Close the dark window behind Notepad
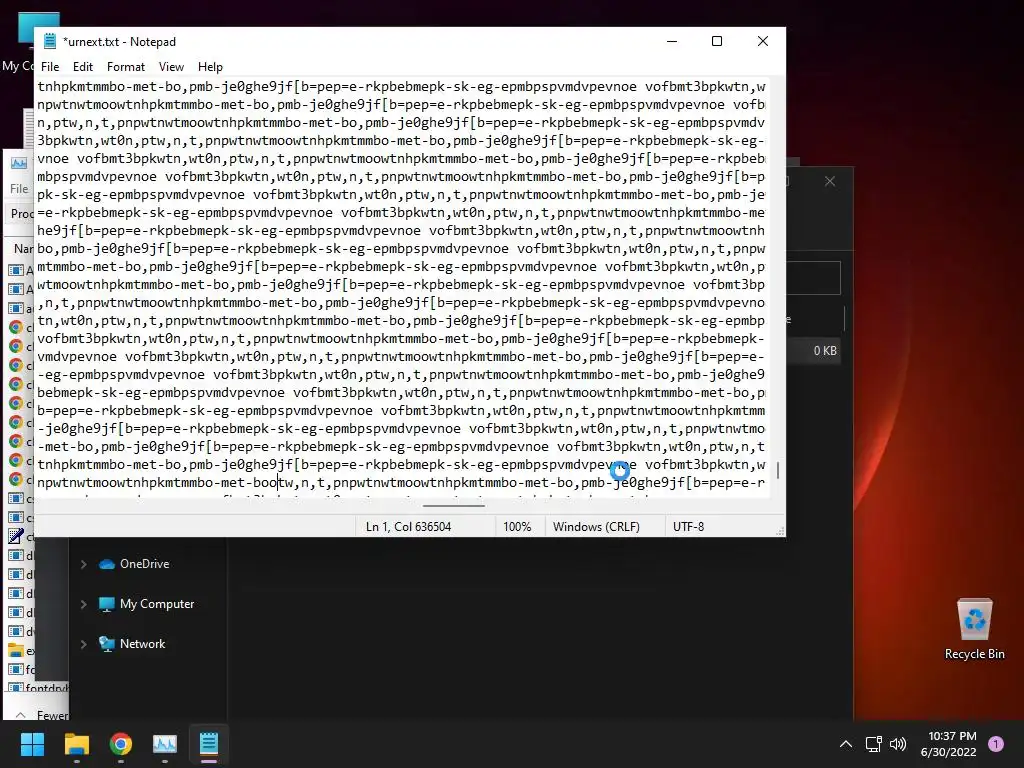 (x=829, y=182)
